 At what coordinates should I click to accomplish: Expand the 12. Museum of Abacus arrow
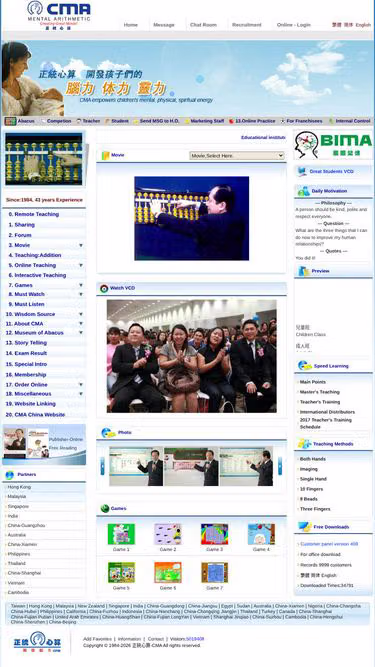[x=81, y=333]
